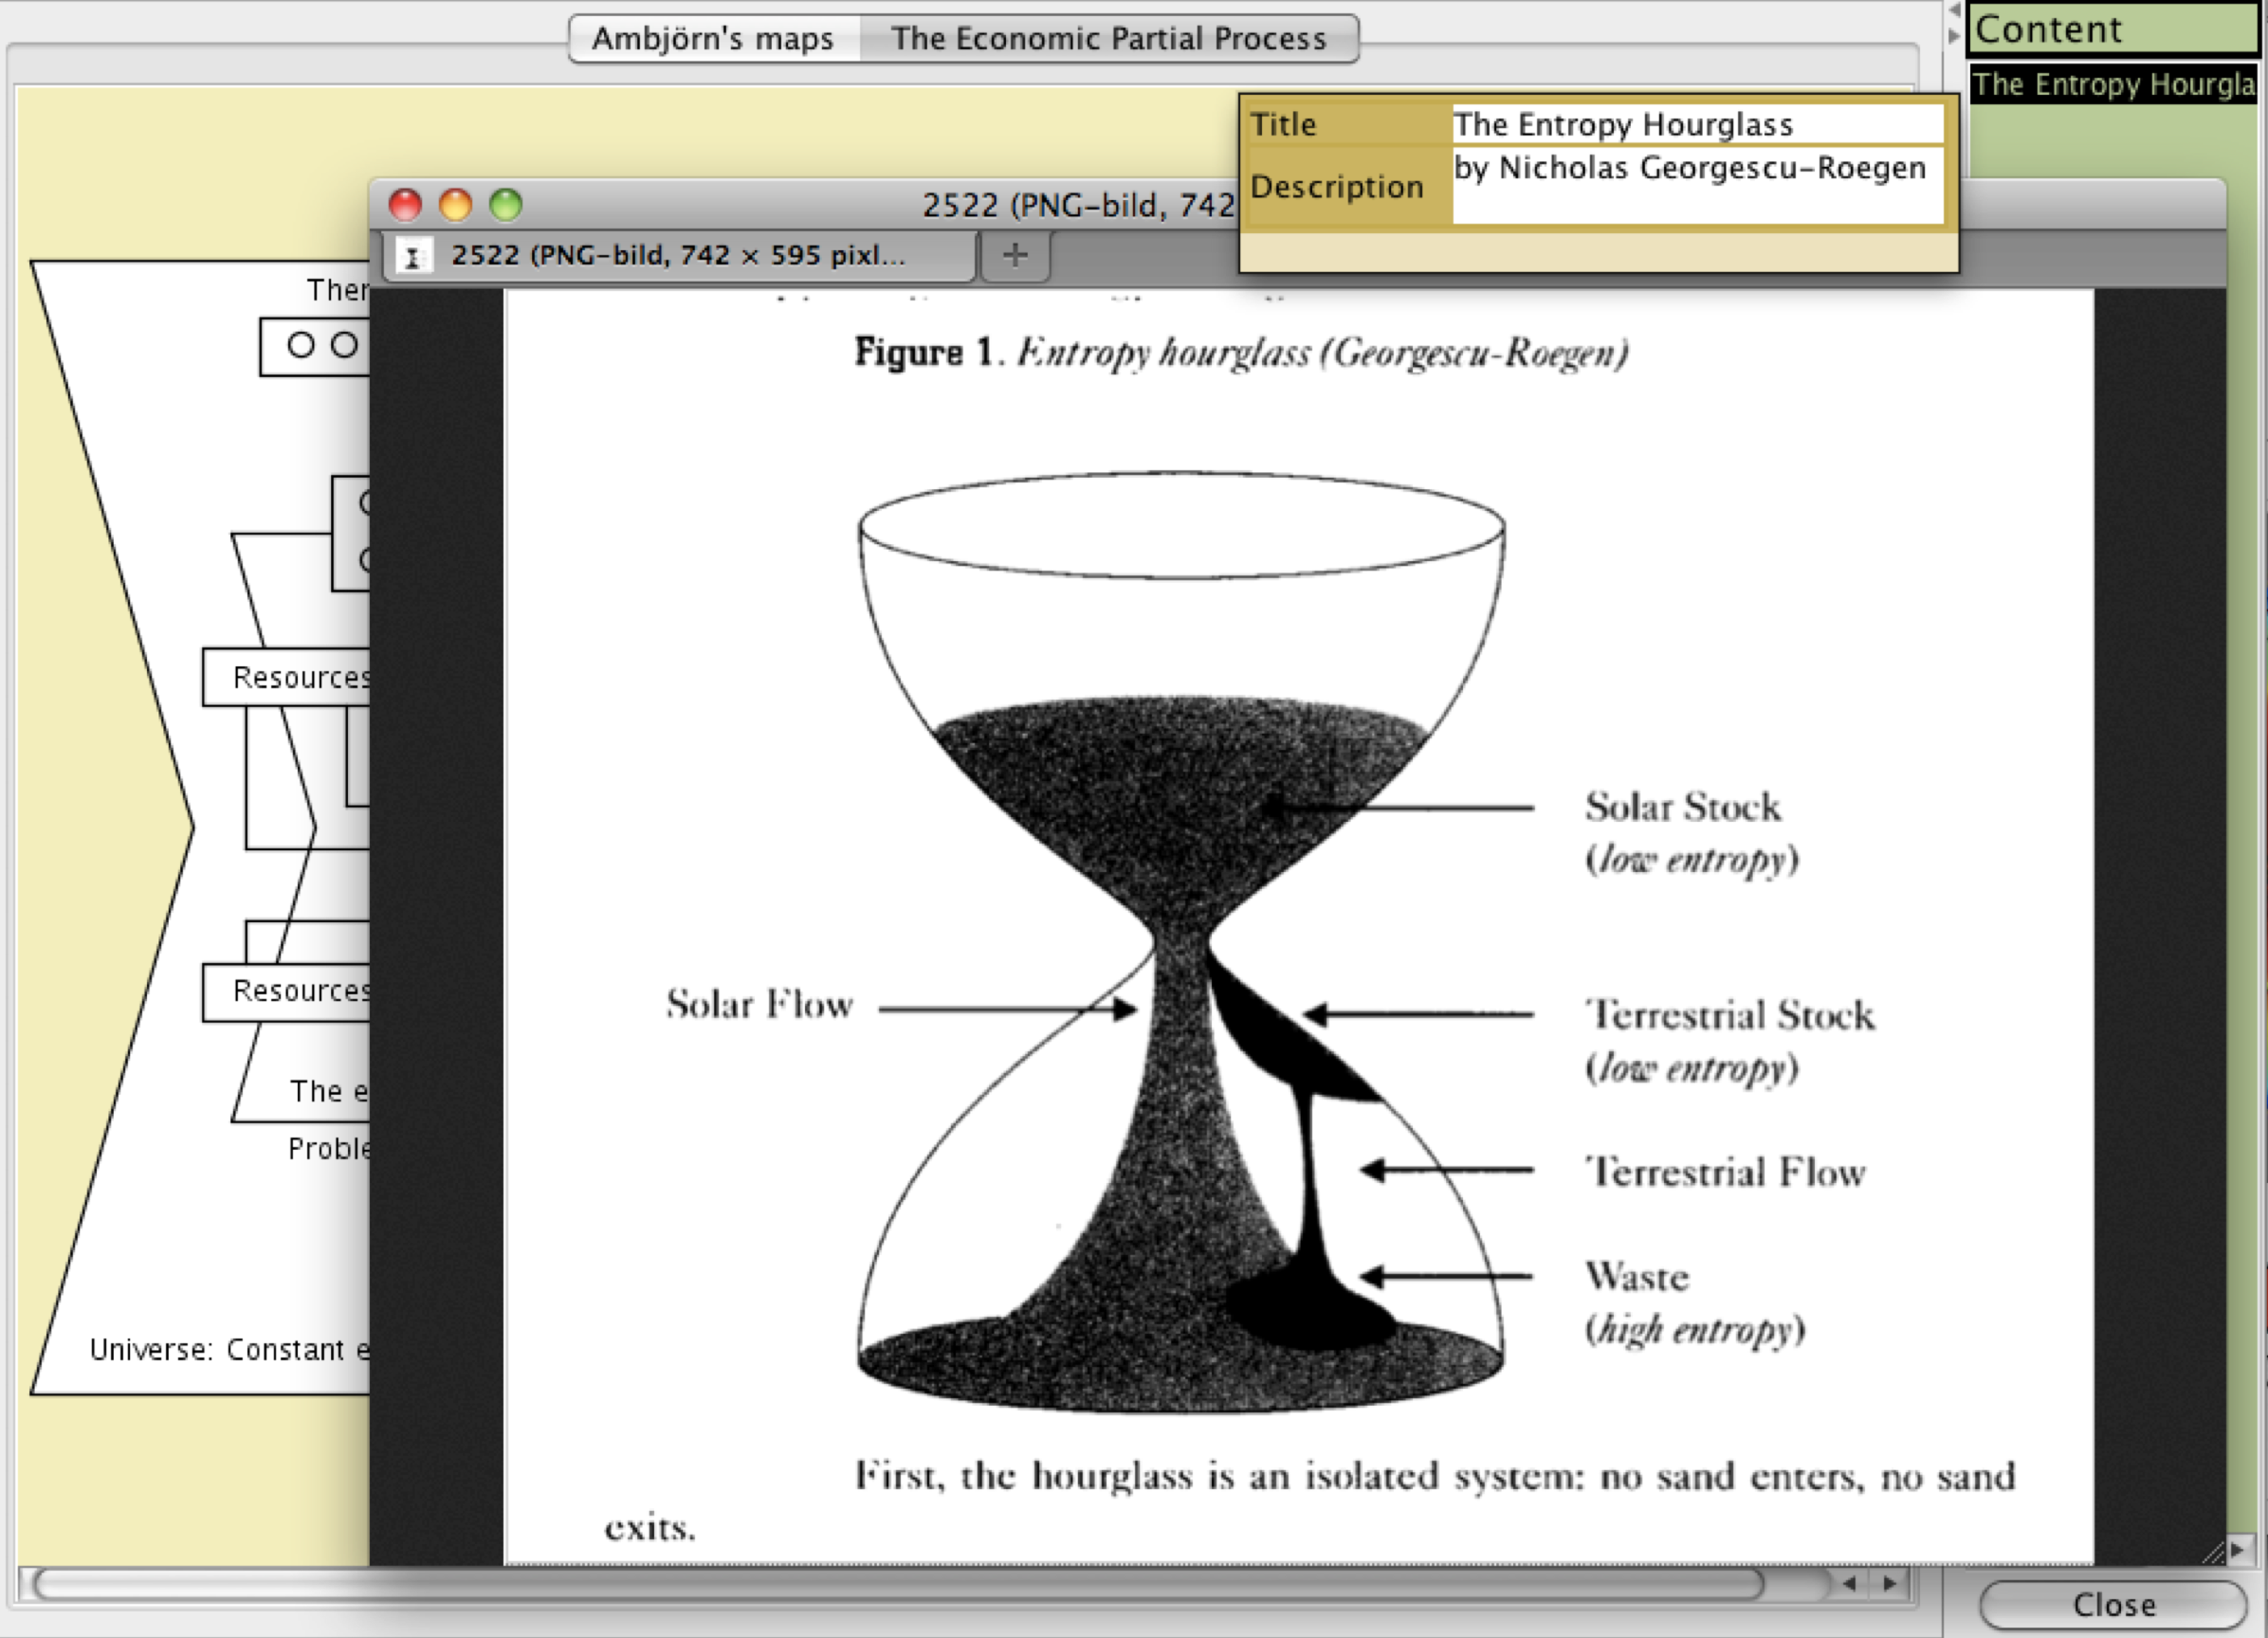Click the horizontal scrollbar thumb of the map
2268x1638 pixels.
point(898,1583)
